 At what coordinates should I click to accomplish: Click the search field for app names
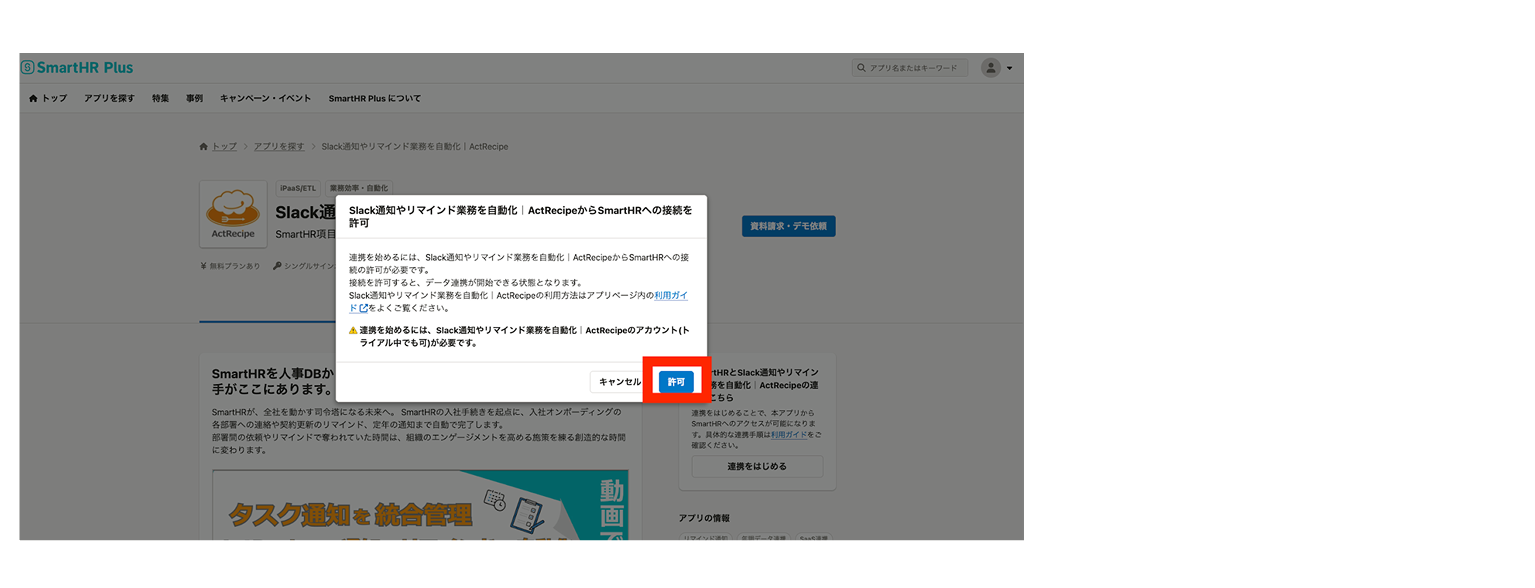(x=910, y=68)
